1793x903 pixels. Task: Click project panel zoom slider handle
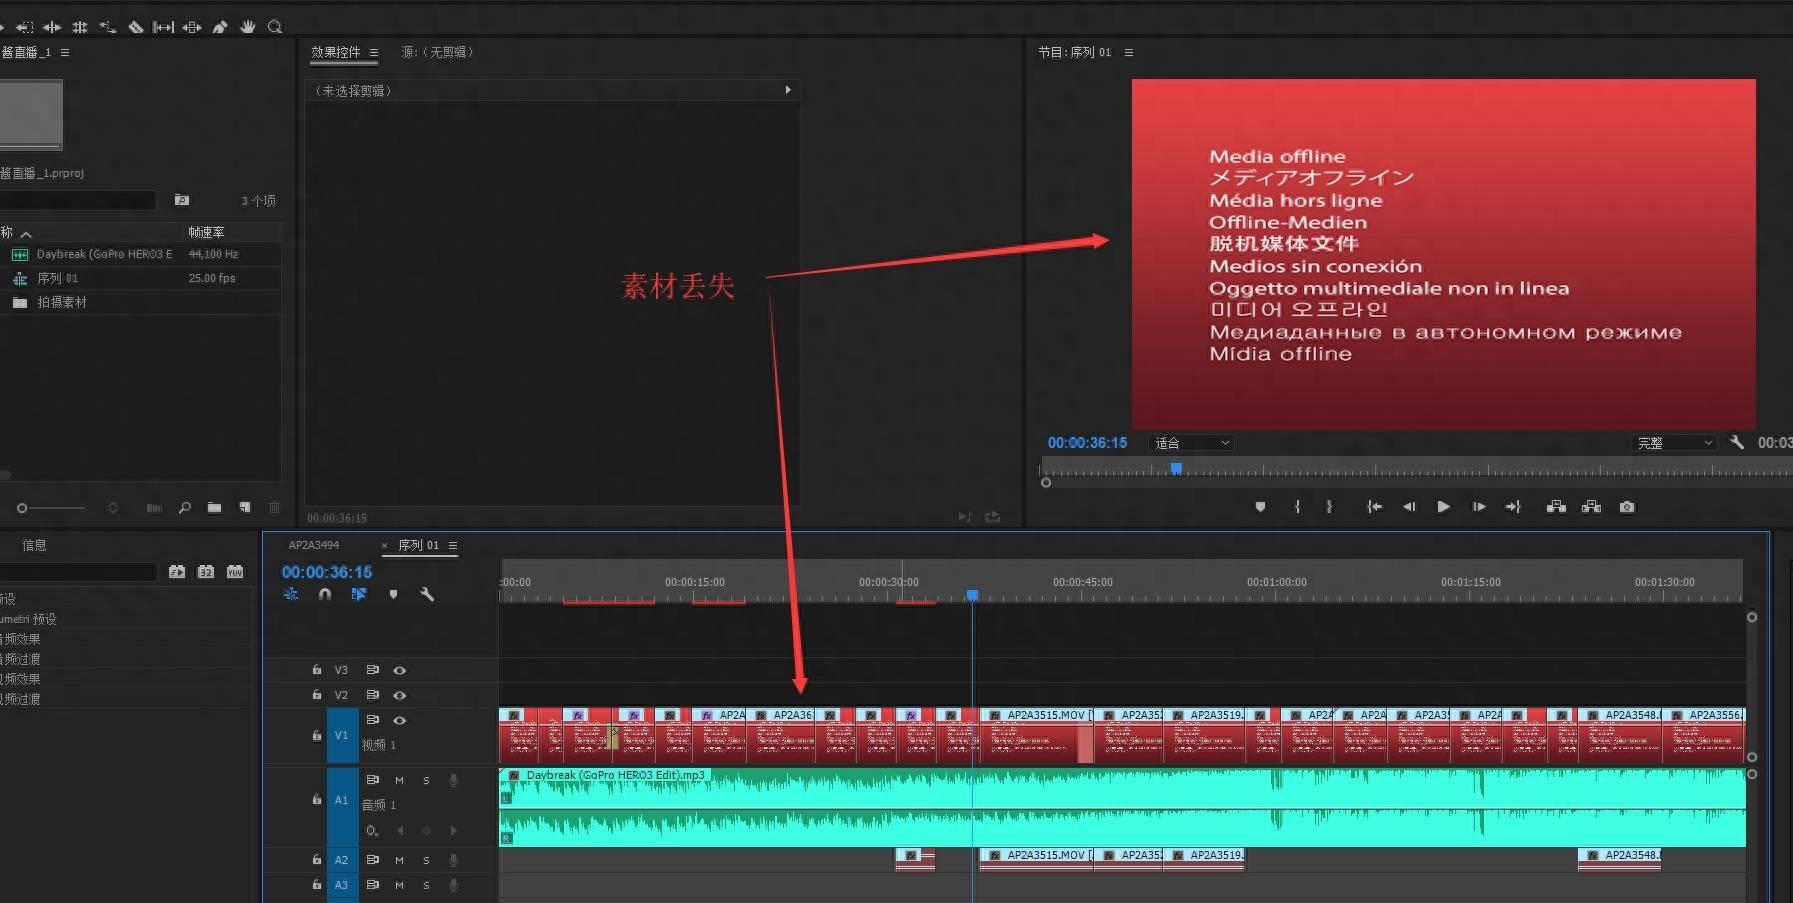pyautogui.click(x=22, y=508)
